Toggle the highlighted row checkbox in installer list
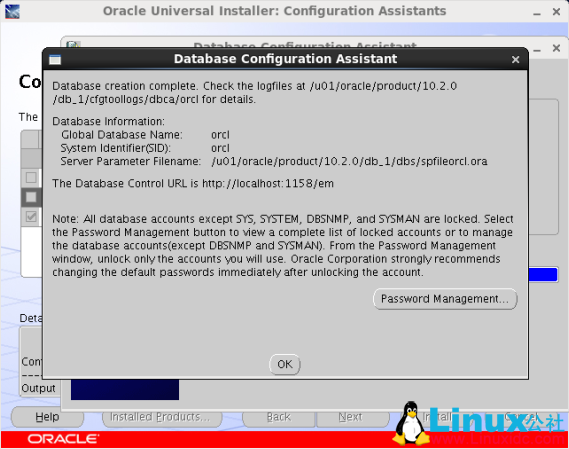 tap(31, 197)
